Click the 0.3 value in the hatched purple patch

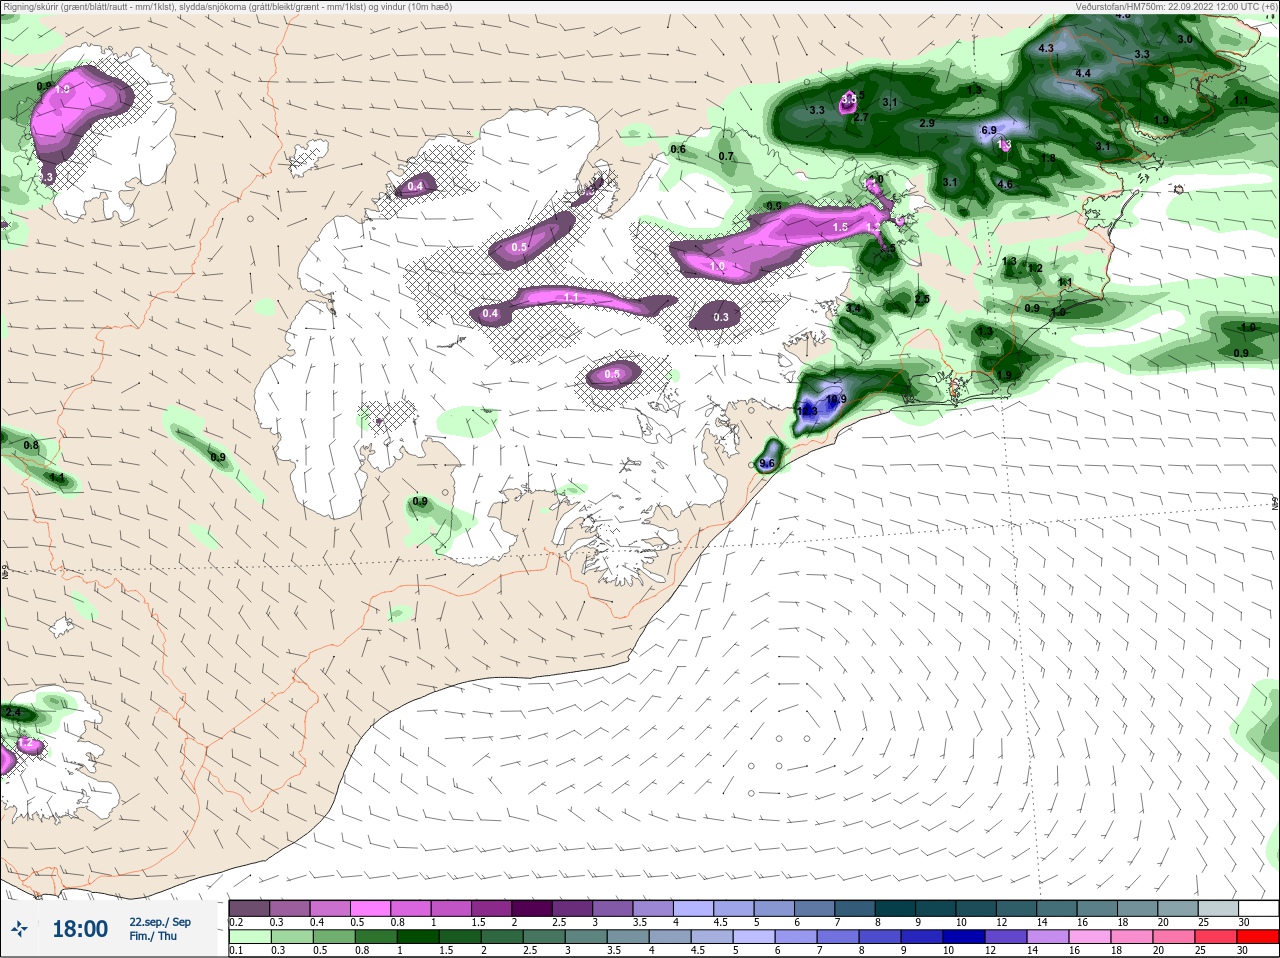tap(721, 317)
